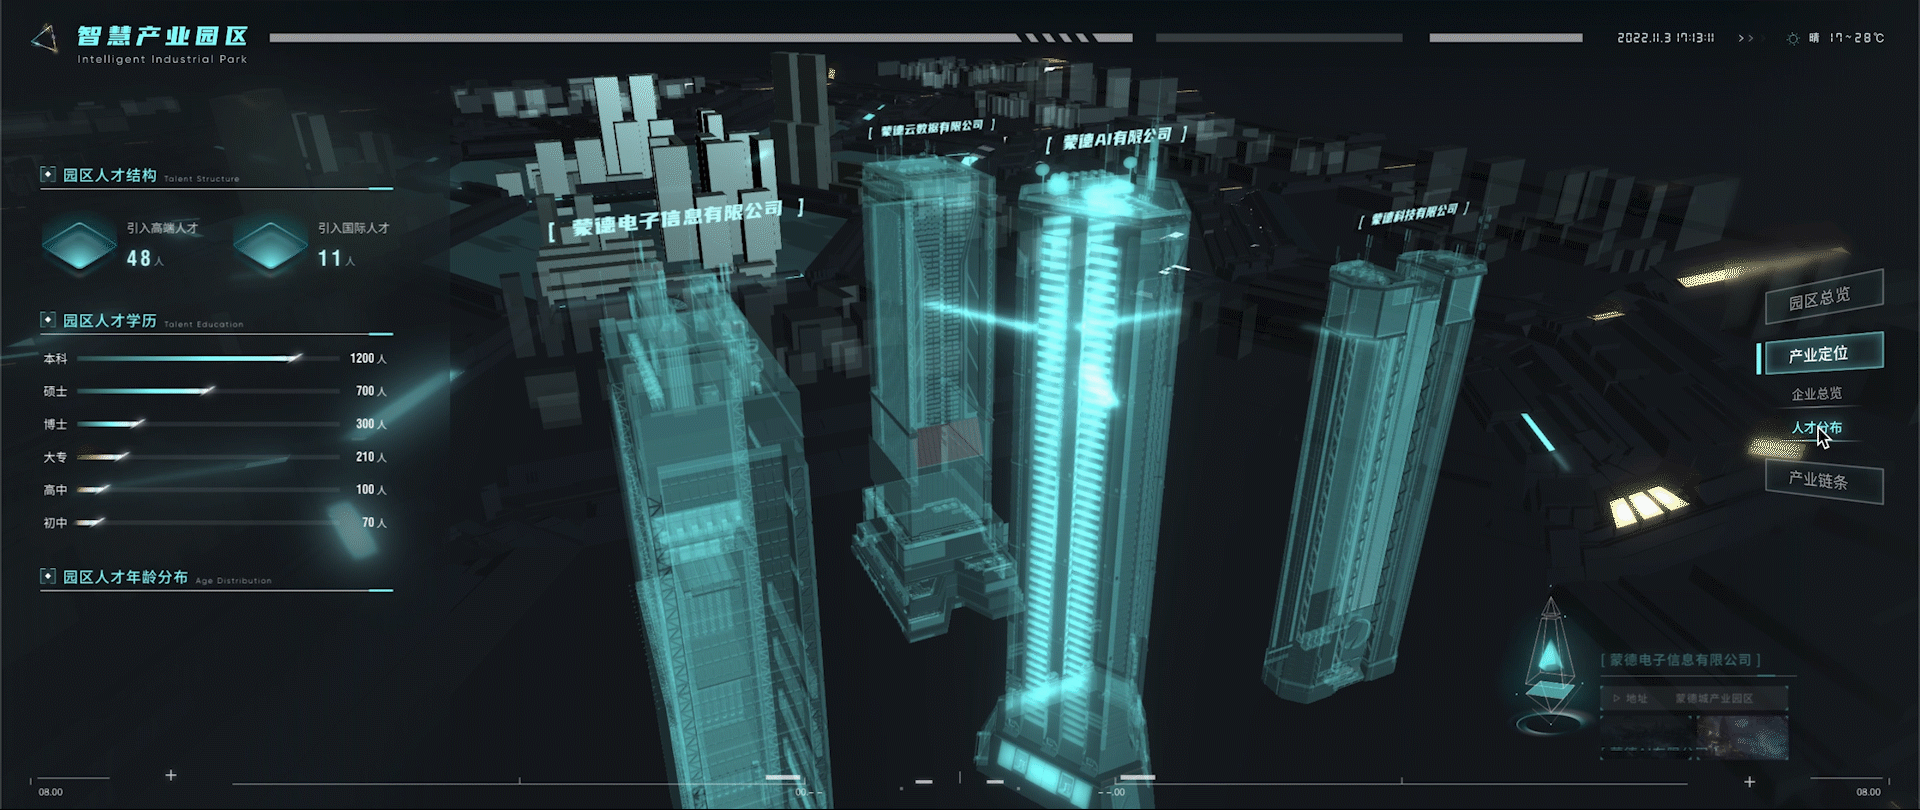Click the 蒙德科技有限公司 building label

click(x=1413, y=214)
